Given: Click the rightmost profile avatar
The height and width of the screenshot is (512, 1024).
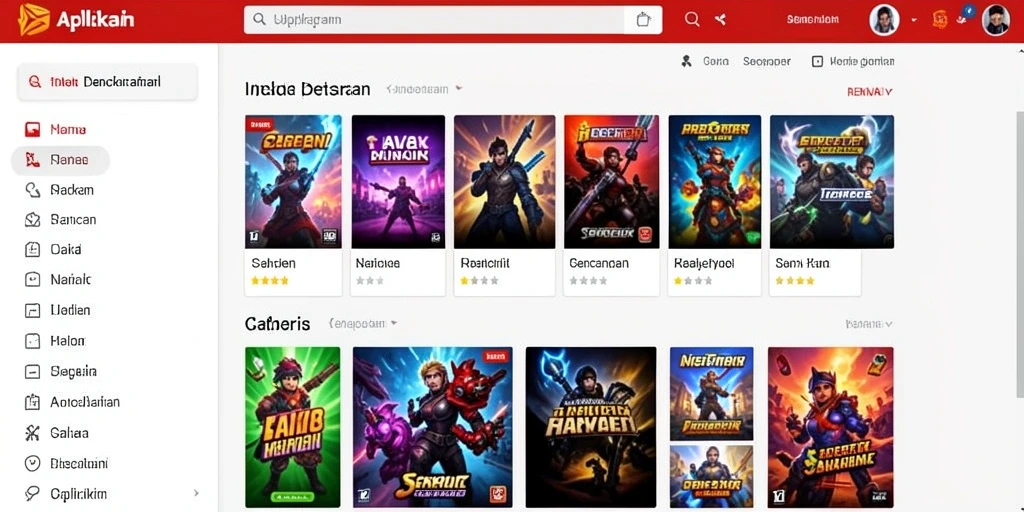Looking at the screenshot, I should (x=996, y=20).
